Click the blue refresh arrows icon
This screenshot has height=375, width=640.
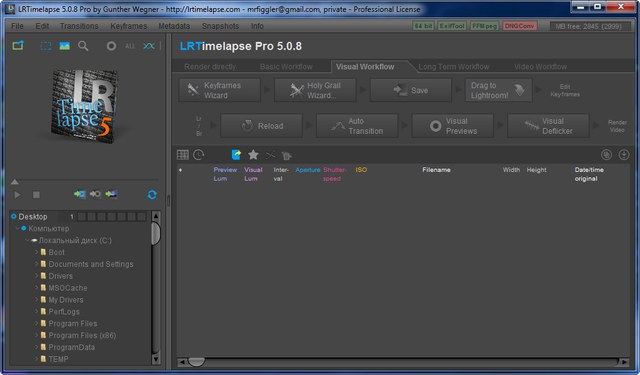click(152, 195)
